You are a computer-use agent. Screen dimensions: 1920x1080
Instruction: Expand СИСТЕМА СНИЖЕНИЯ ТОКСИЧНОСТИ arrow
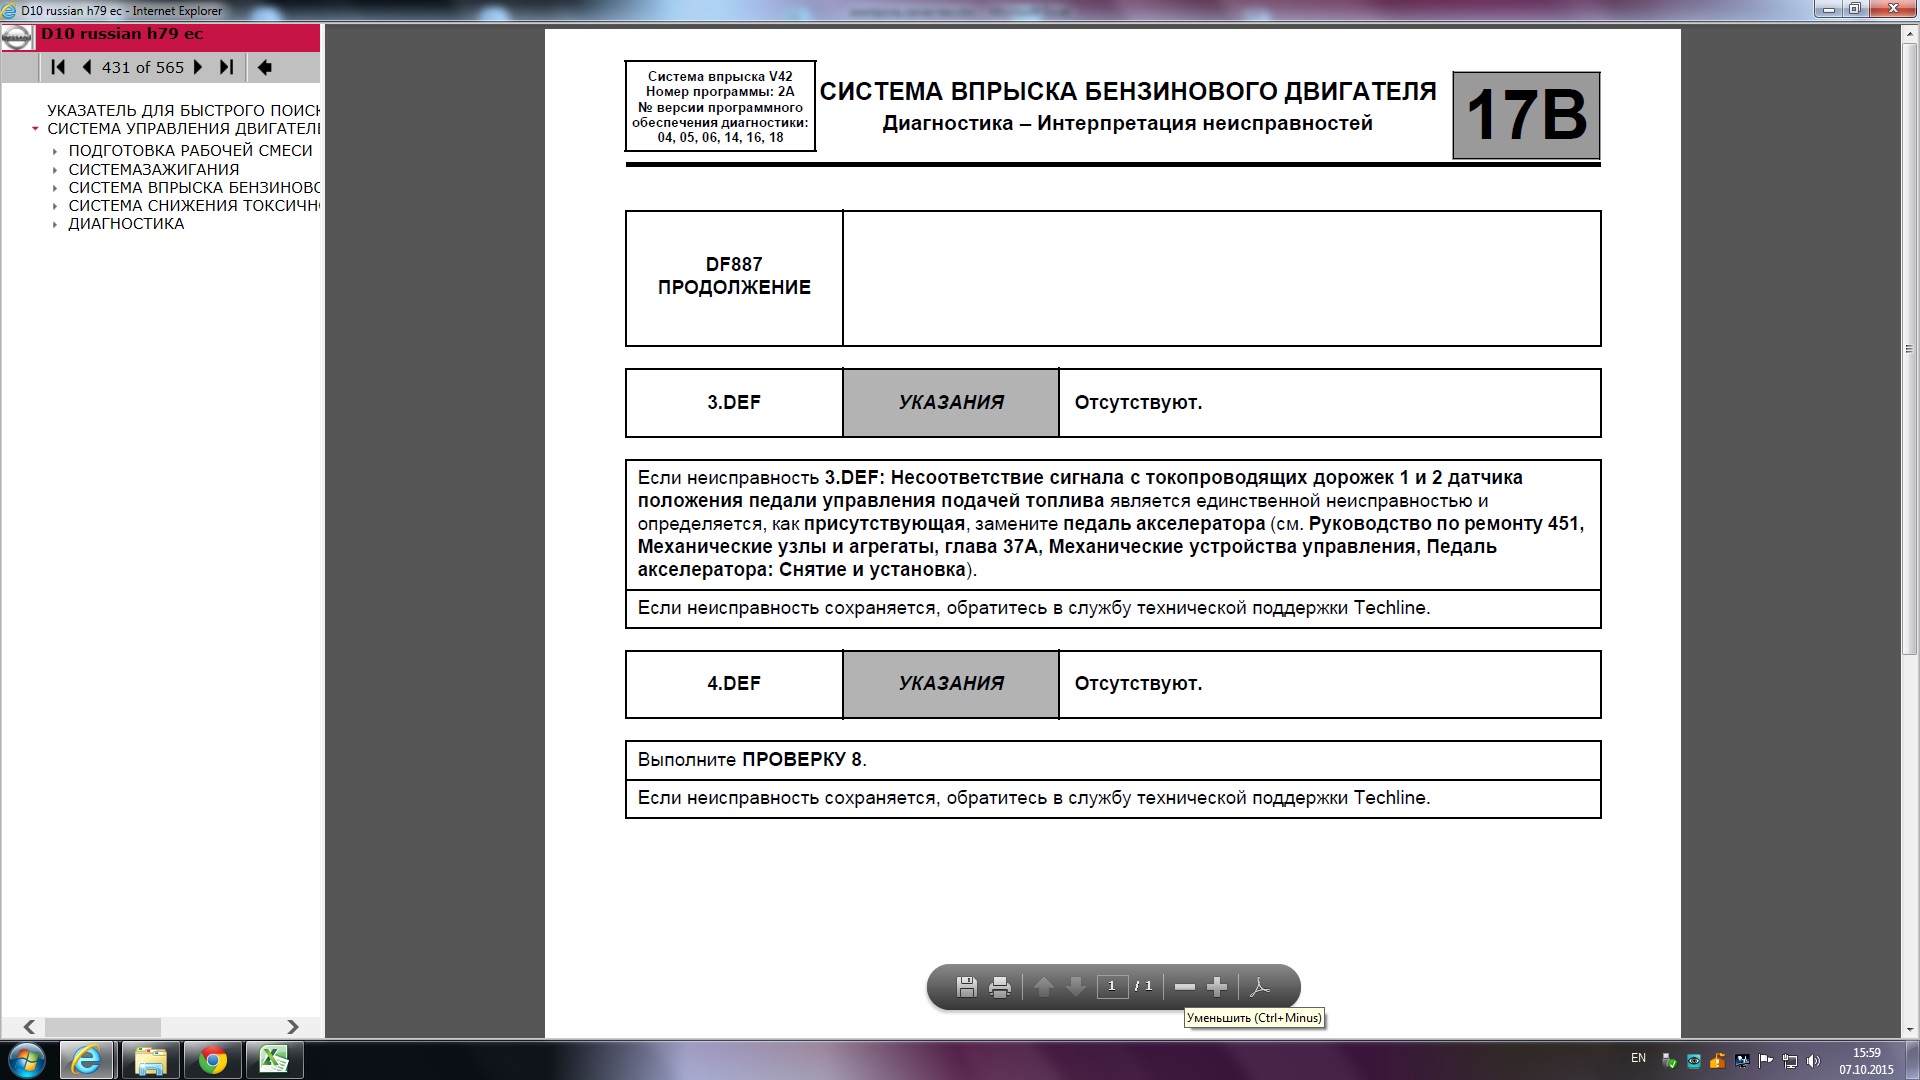pos(55,206)
